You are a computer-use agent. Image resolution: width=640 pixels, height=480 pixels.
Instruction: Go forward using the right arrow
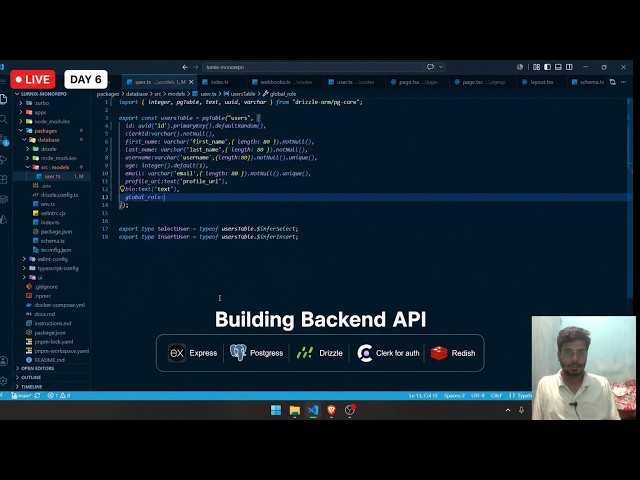196,67
